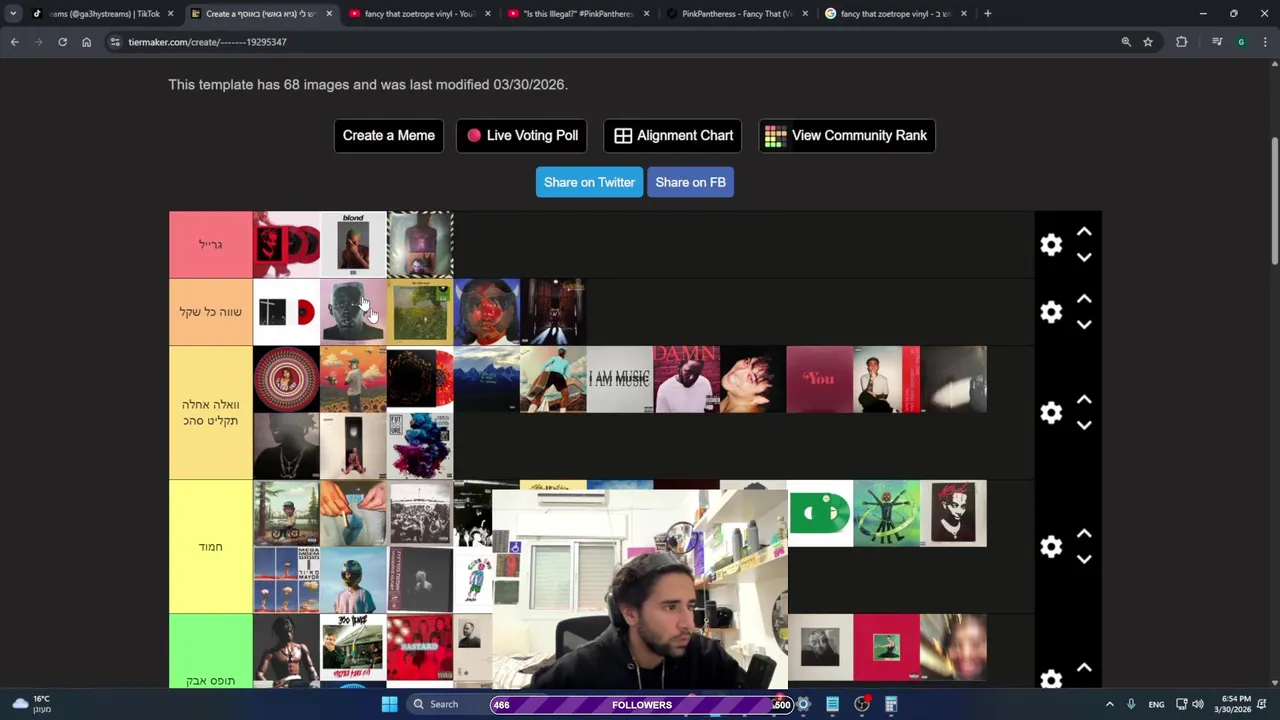Switch to the 'PinkPantheress - Fancy That' tab
This screenshot has height=720, width=1280.
tap(737, 14)
